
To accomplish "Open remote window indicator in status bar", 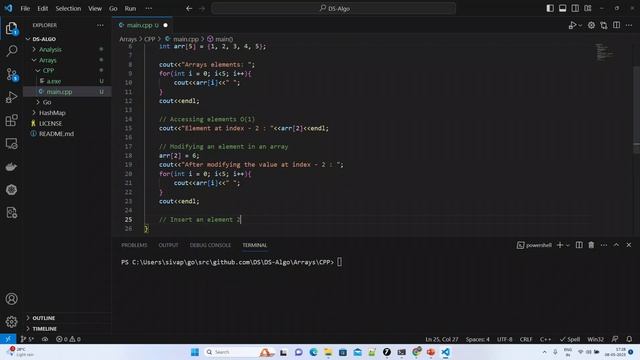I will coord(8,339).
